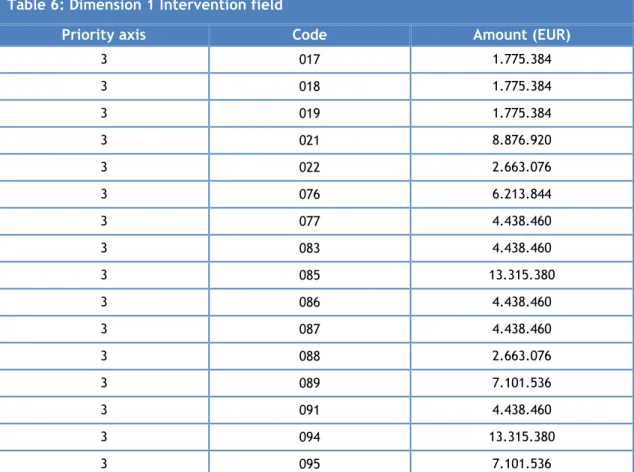Select amount 2.663.076 in code 022 row
The image size is (634, 472).
[x=522, y=167]
